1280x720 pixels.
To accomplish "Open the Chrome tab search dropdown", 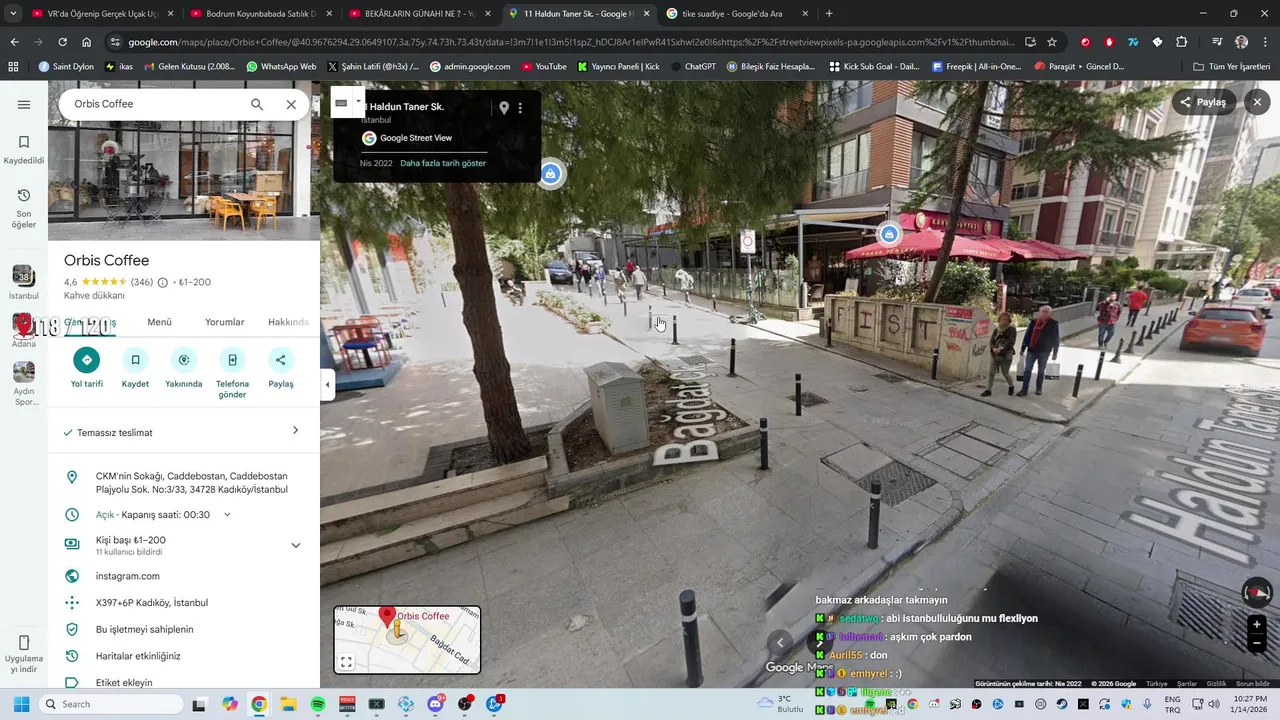I will coord(13,13).
